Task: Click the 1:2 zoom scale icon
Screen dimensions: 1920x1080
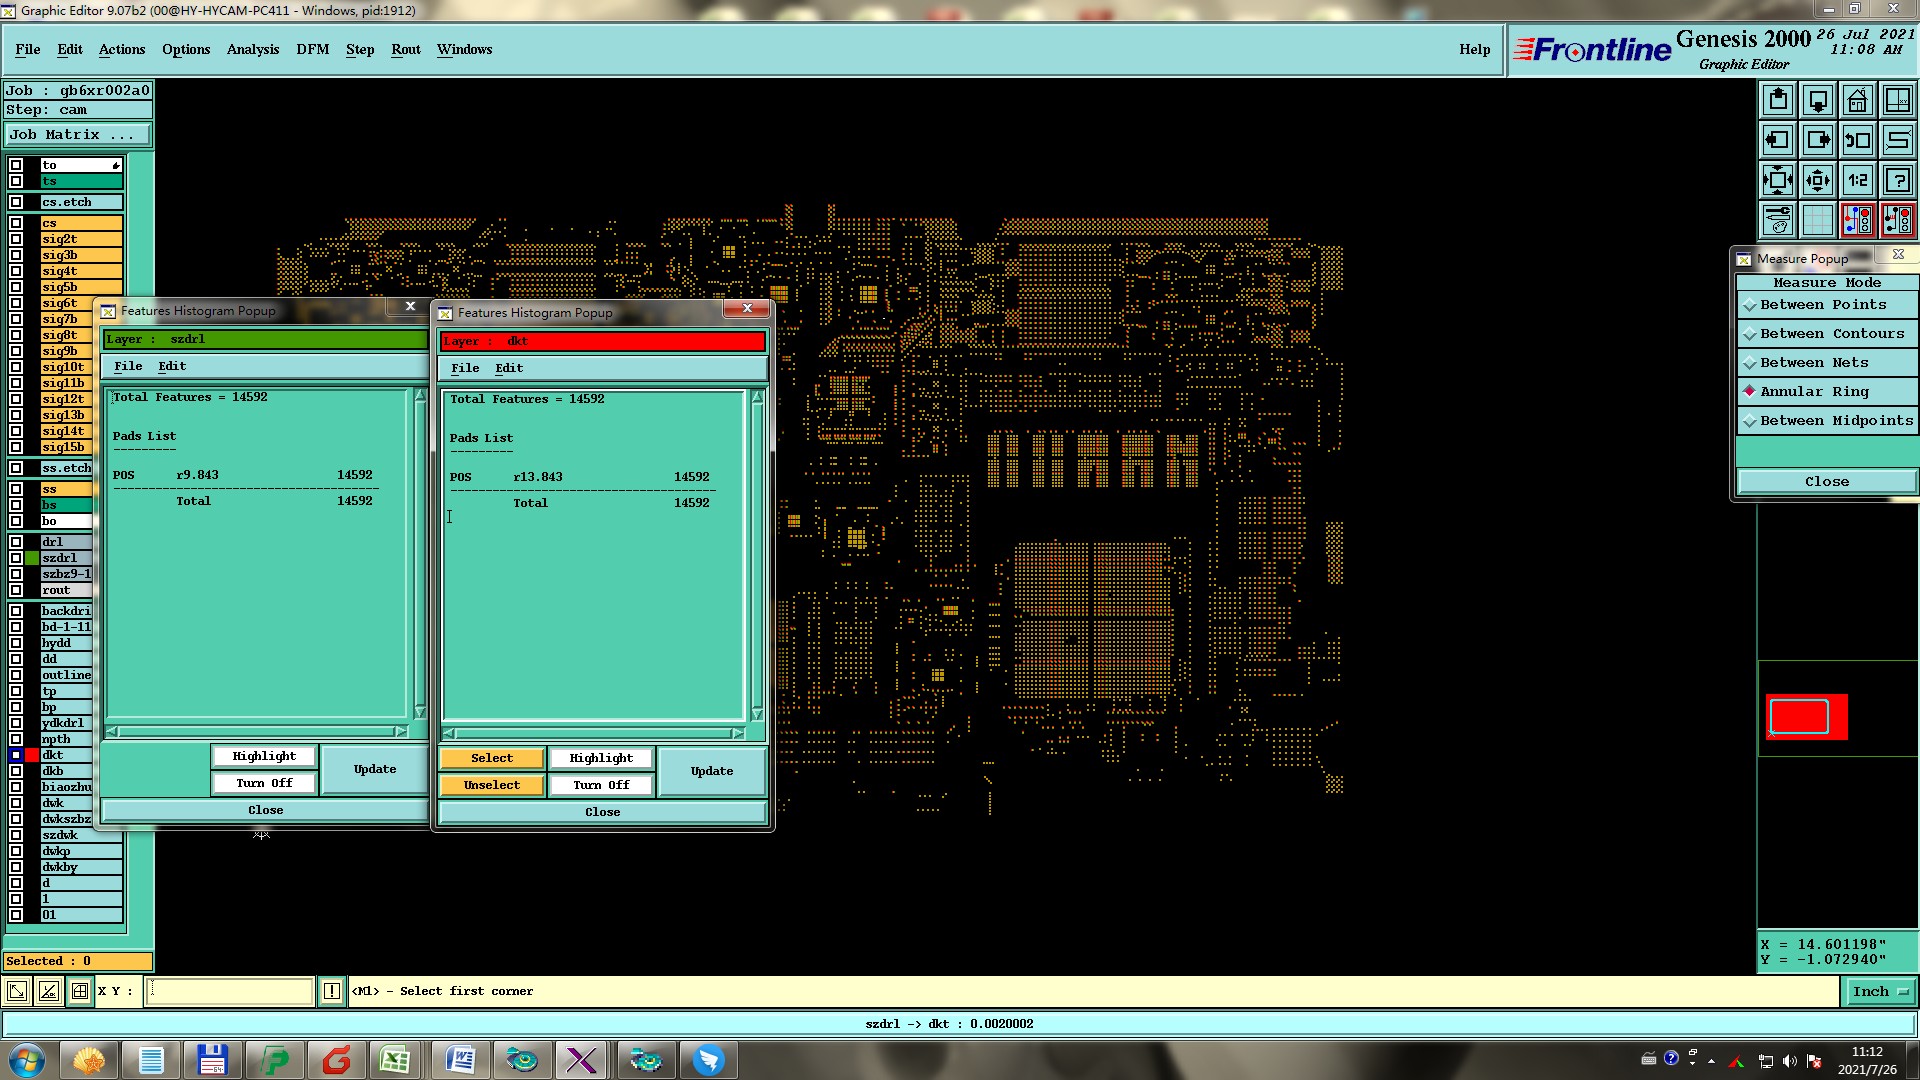Action: (1857, 181)
